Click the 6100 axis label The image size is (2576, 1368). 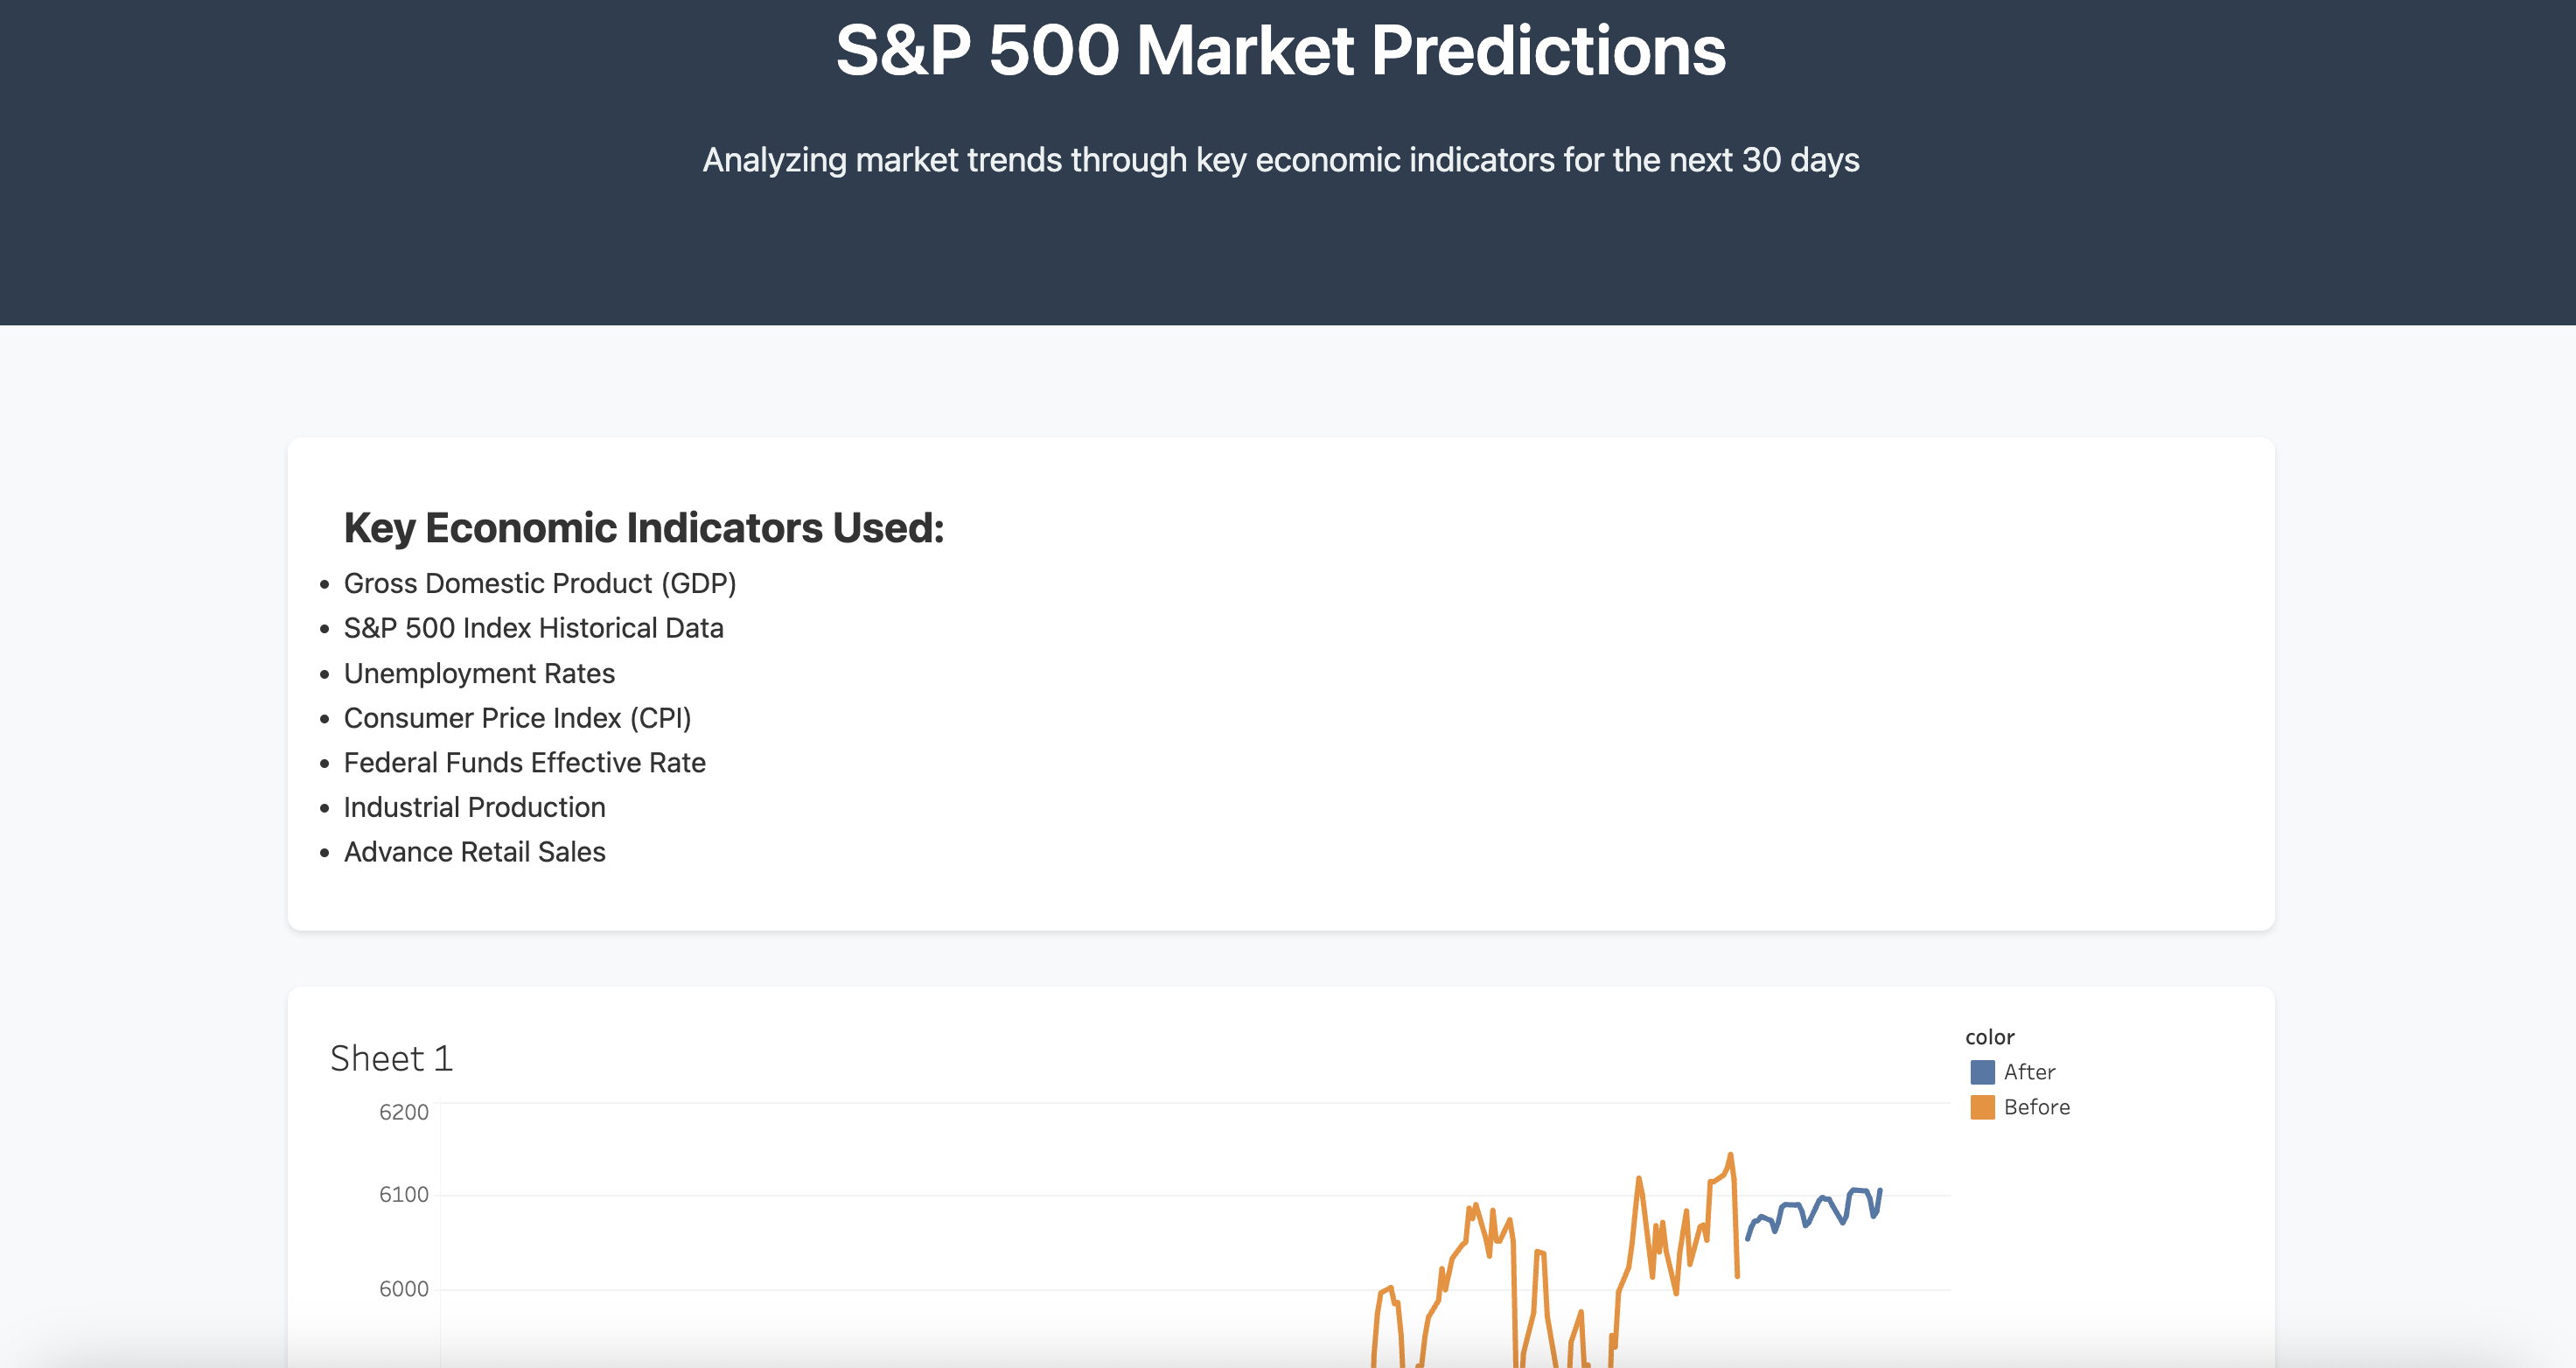(403, 1194)
